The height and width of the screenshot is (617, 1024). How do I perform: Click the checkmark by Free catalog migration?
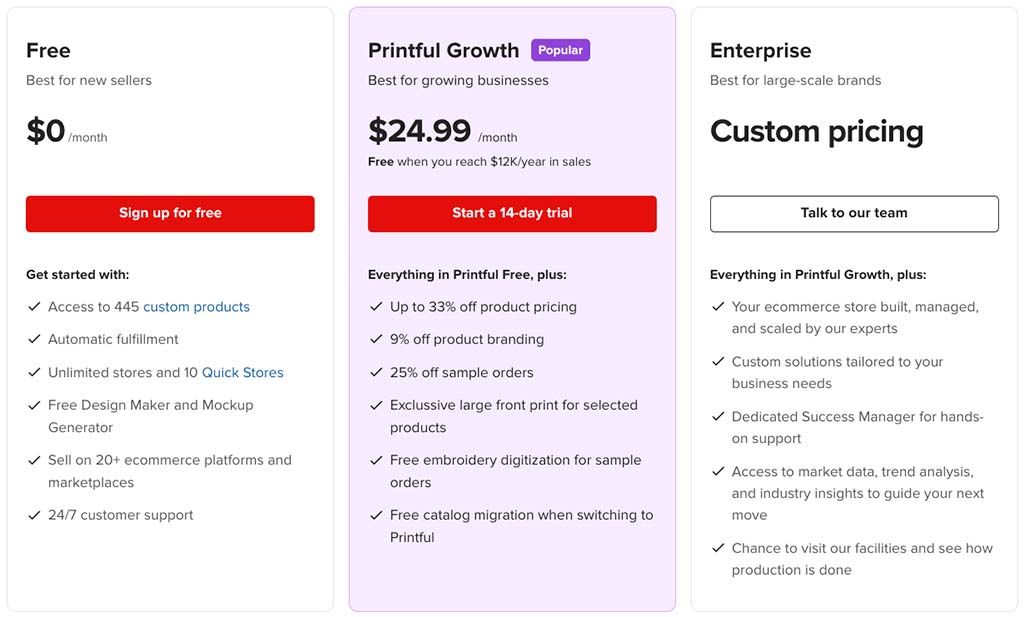coord(376,515)
